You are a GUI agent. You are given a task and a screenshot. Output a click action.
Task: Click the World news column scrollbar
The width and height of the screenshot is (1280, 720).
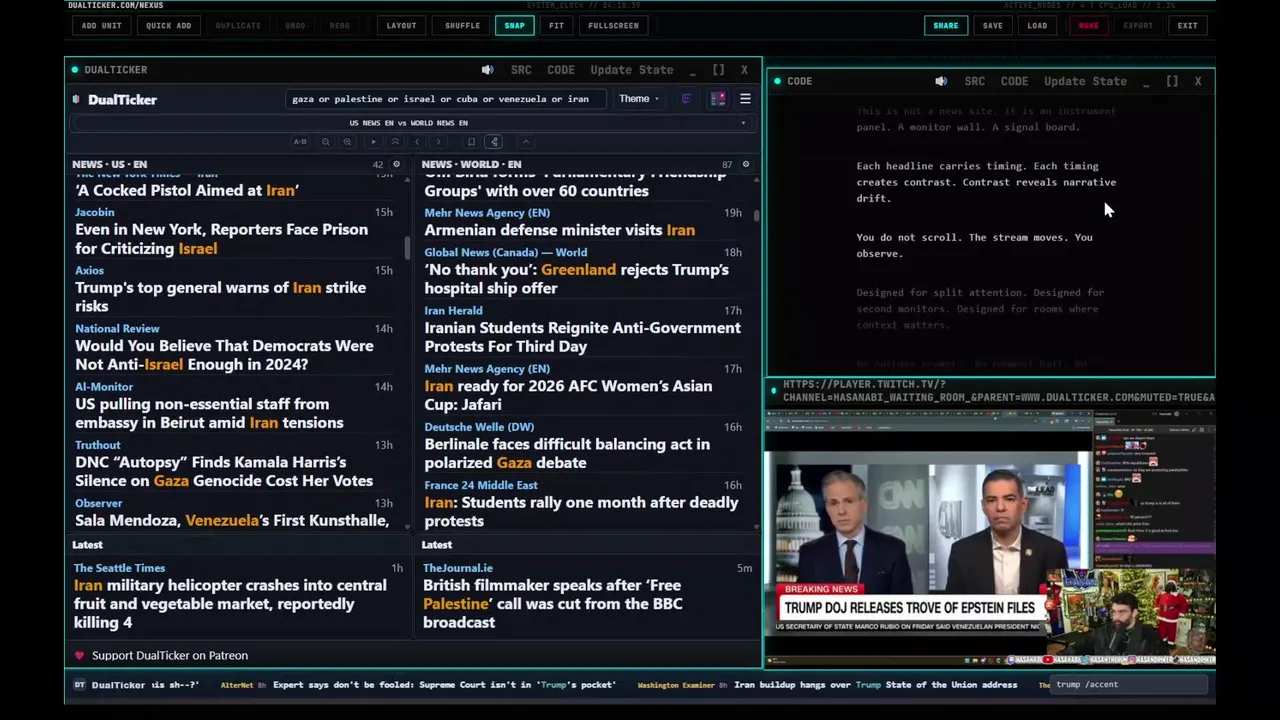(x=756, y=214)
